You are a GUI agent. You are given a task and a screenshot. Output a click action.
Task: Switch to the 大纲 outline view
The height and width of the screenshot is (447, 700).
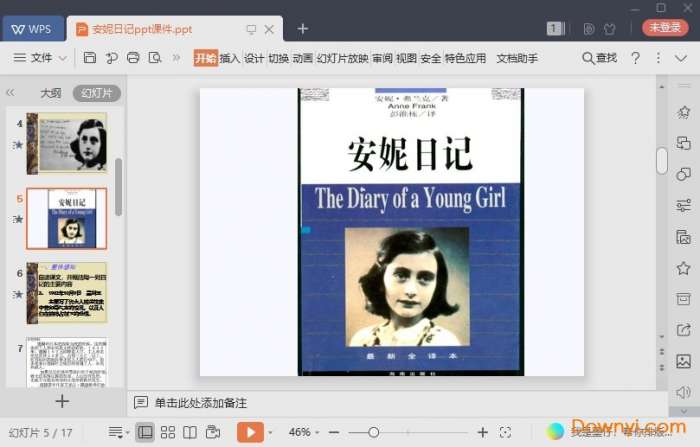(x=50, y=93)
